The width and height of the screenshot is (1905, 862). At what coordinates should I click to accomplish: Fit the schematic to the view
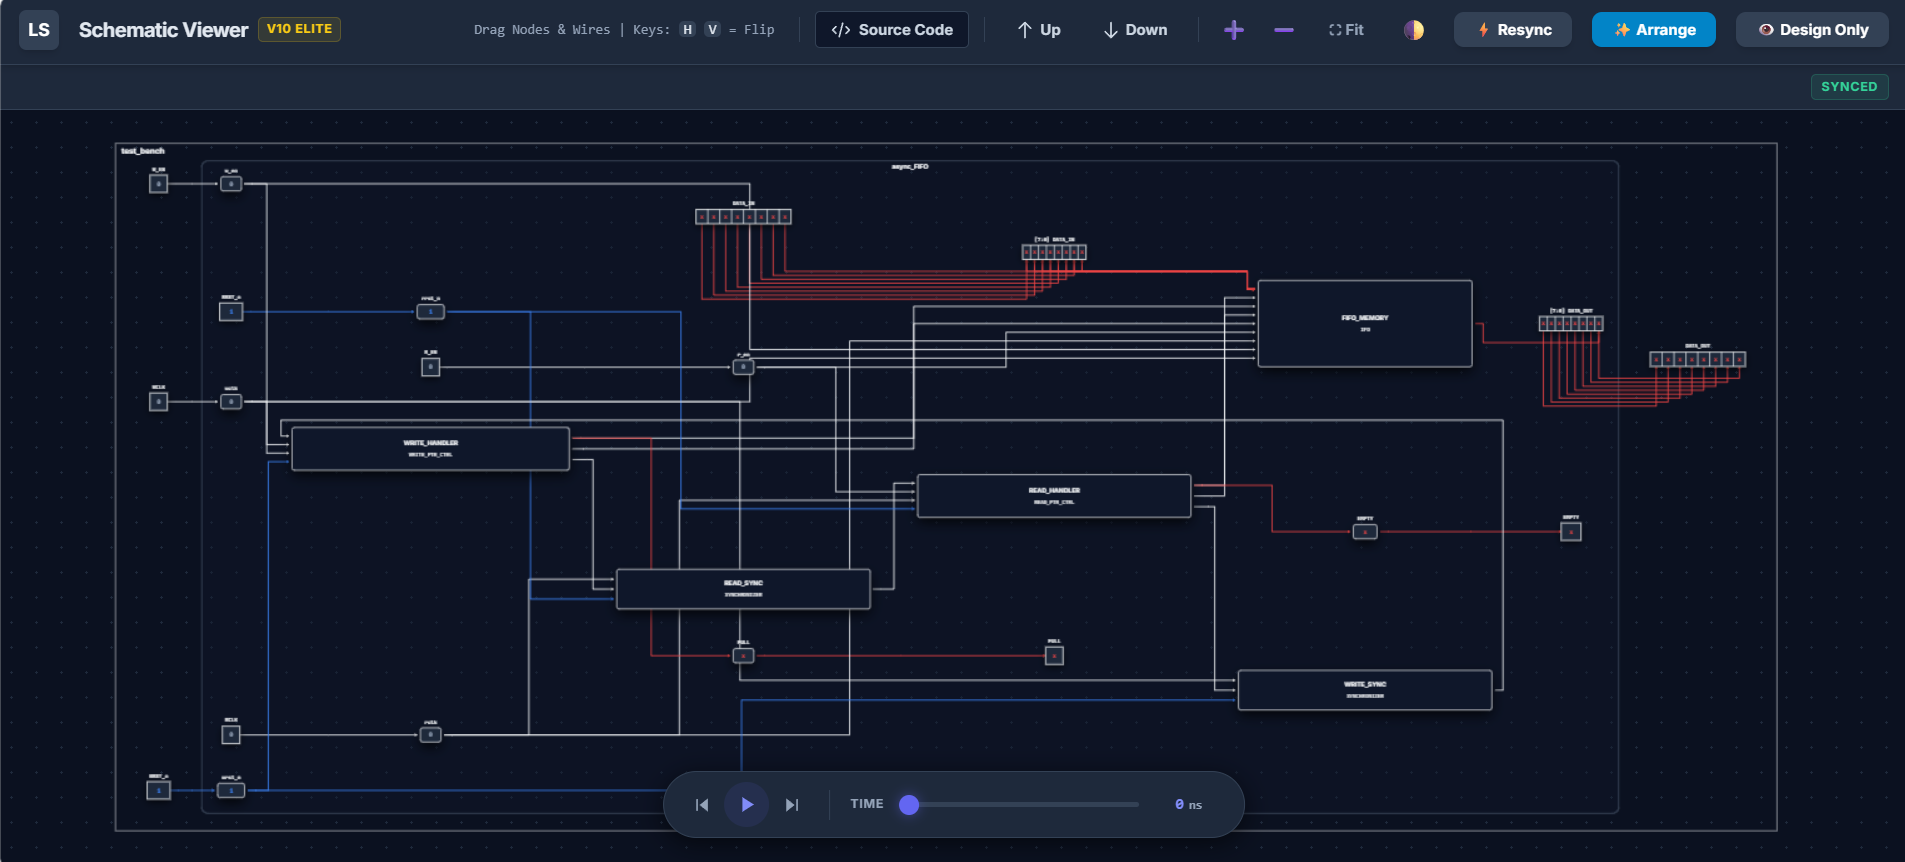pyautogui.click(x=1346, y=30)
